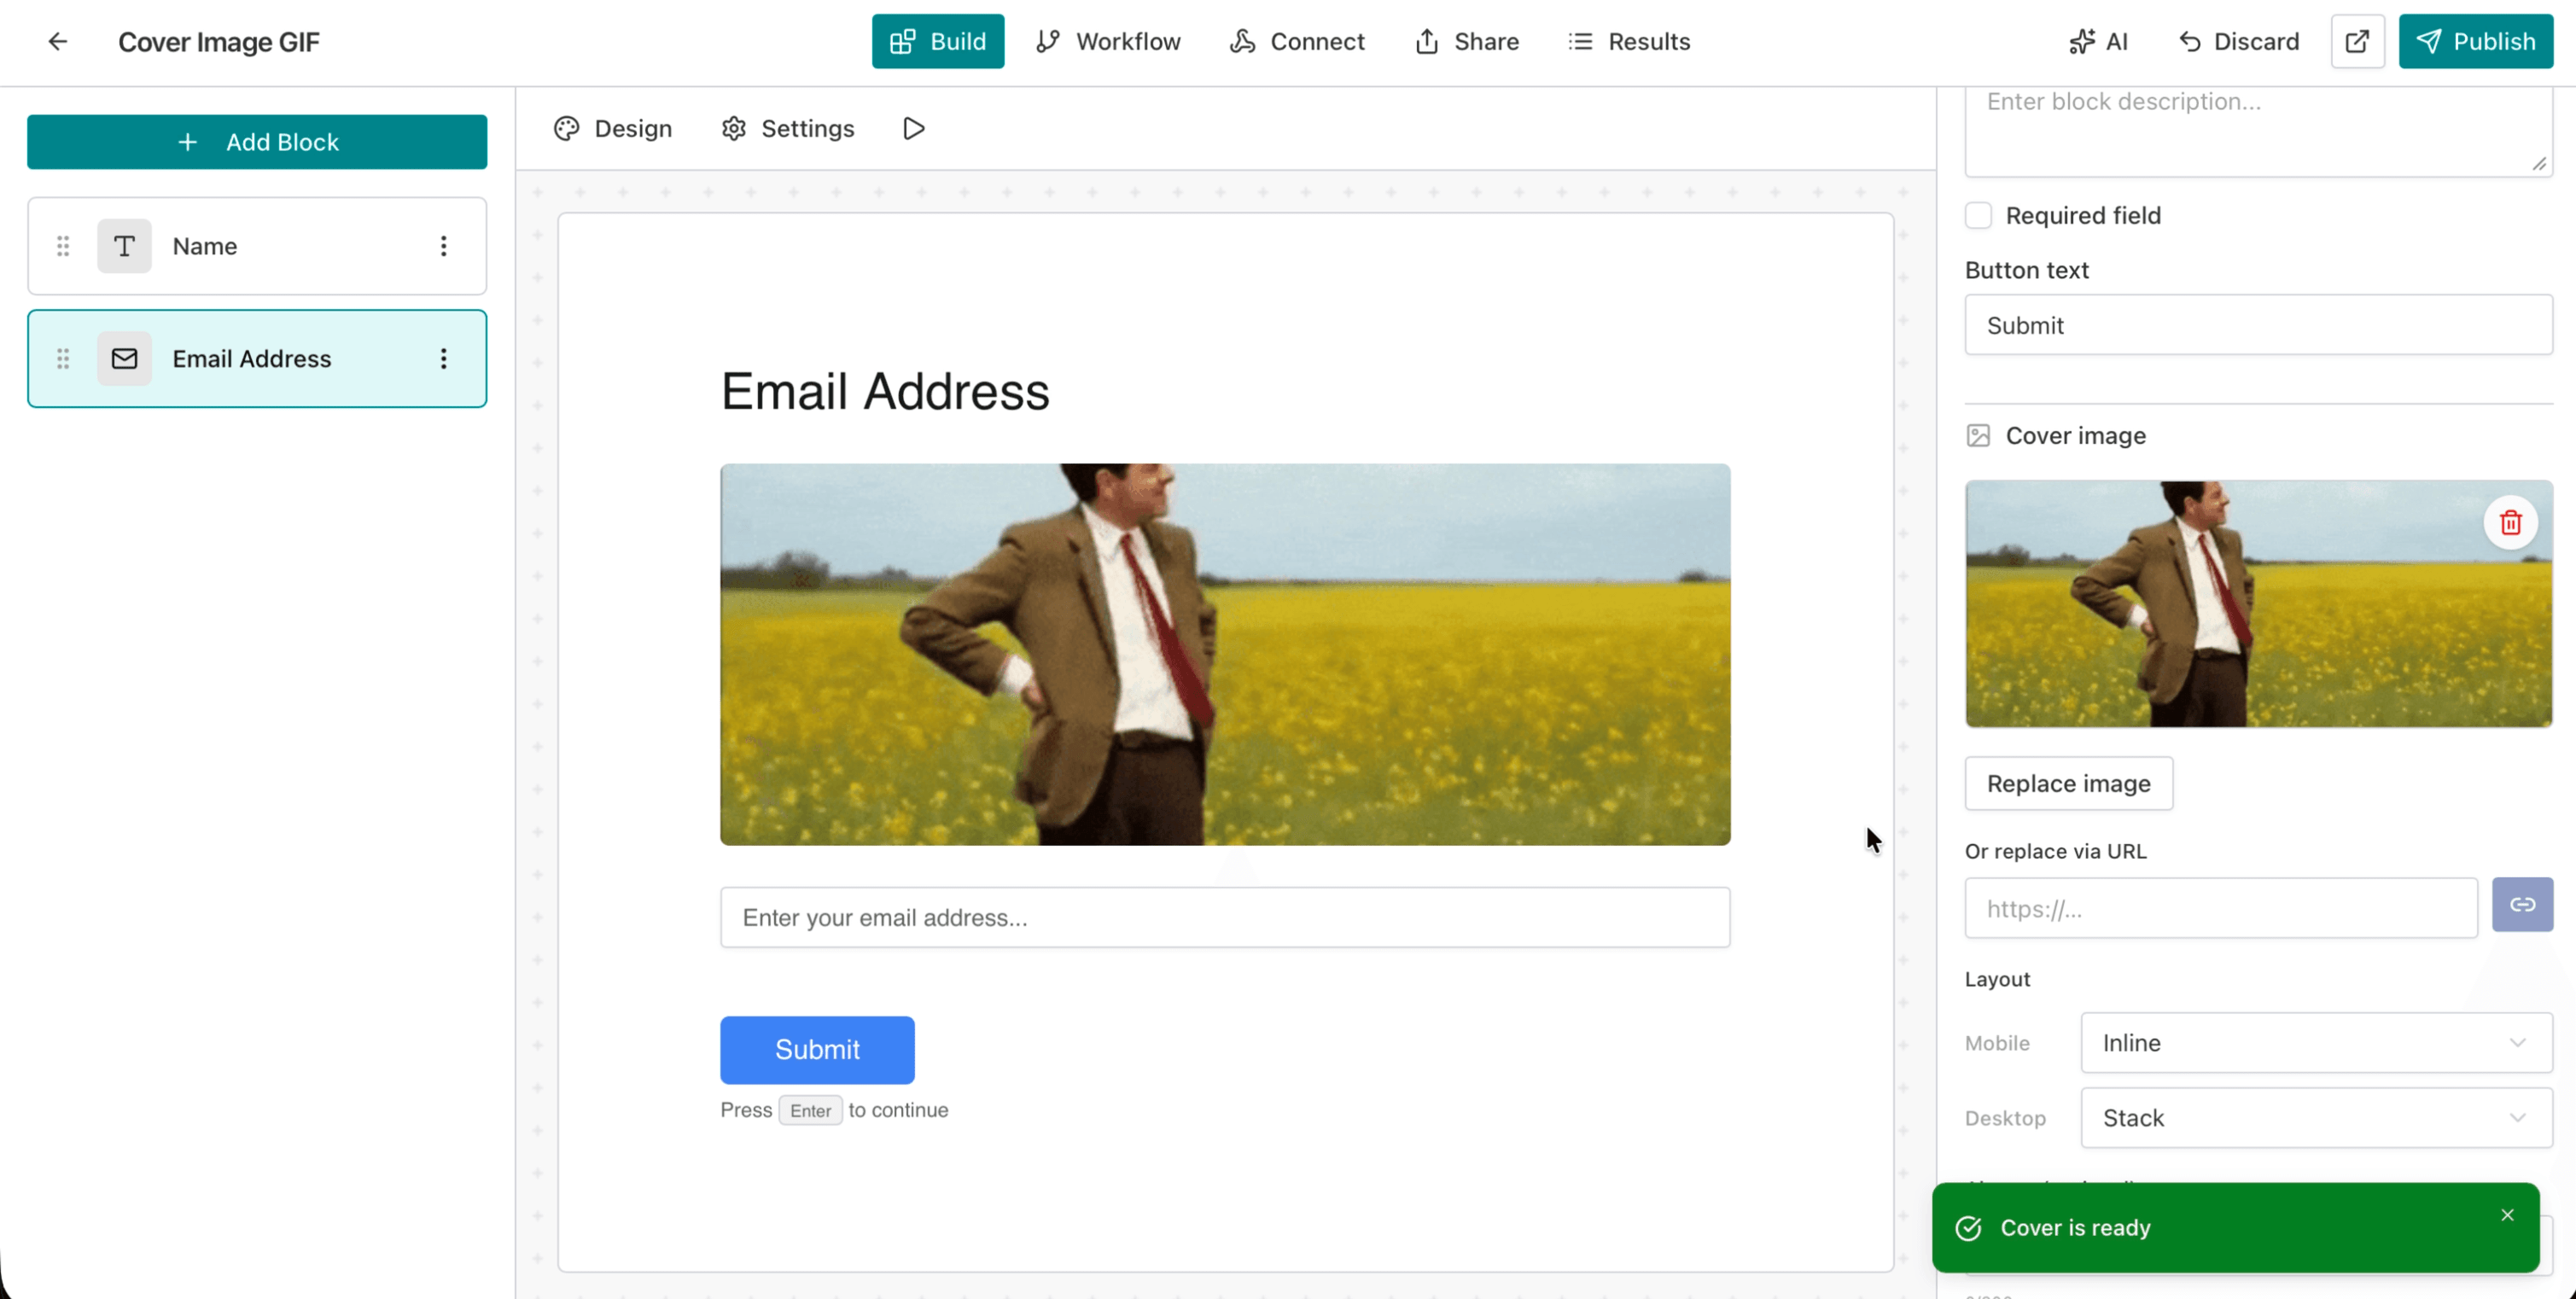Image resolution: width=2576 pixels, height=1299 pixels.
Task: Switch to the Workflow tab
Action: (1108, 41)
